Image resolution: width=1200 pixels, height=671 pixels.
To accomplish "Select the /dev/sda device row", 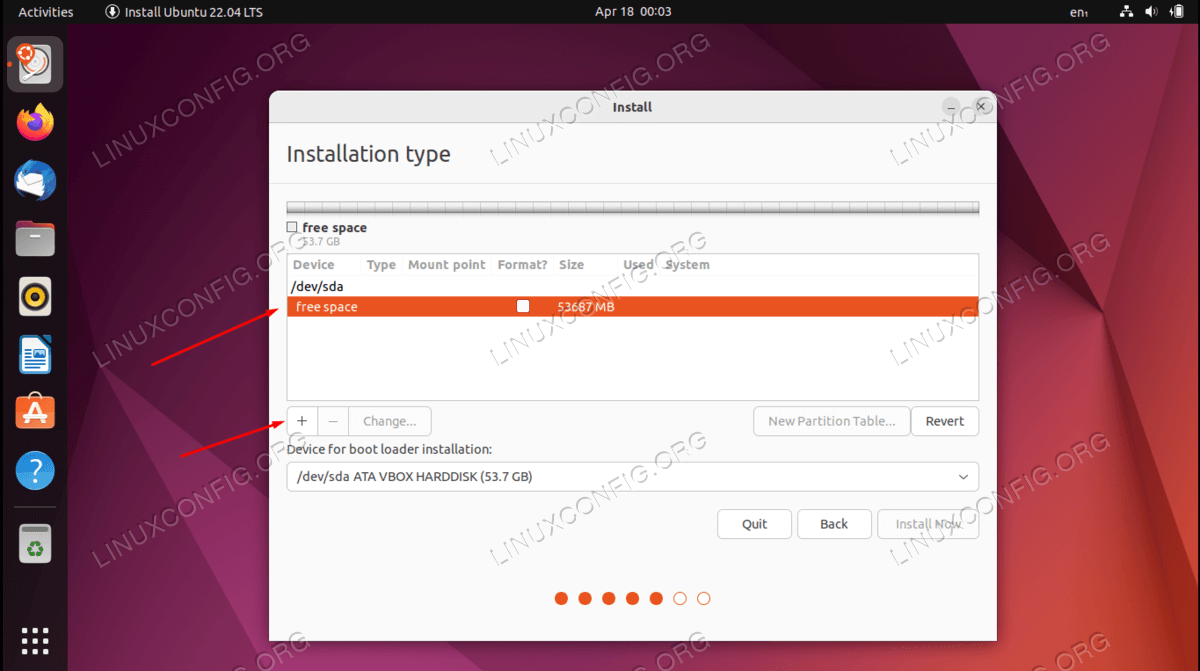I will [x=633, y=287].
